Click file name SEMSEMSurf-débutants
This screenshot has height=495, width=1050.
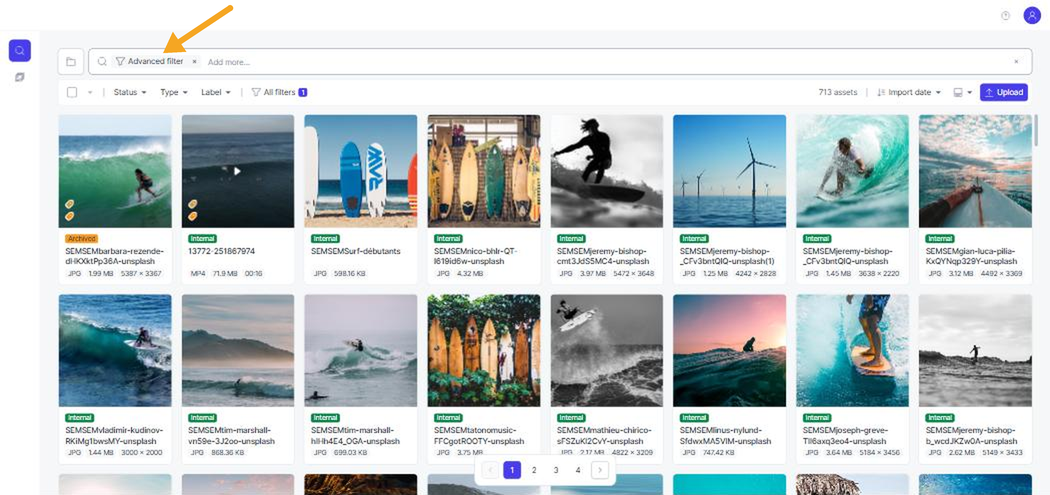click(356, 251)
